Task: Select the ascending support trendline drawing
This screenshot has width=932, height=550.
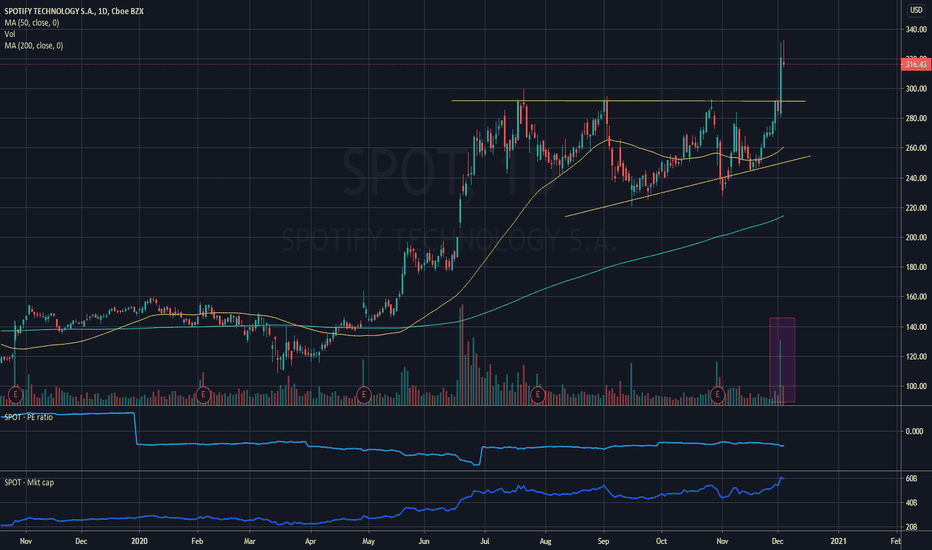Action: [x=688, y=186]
